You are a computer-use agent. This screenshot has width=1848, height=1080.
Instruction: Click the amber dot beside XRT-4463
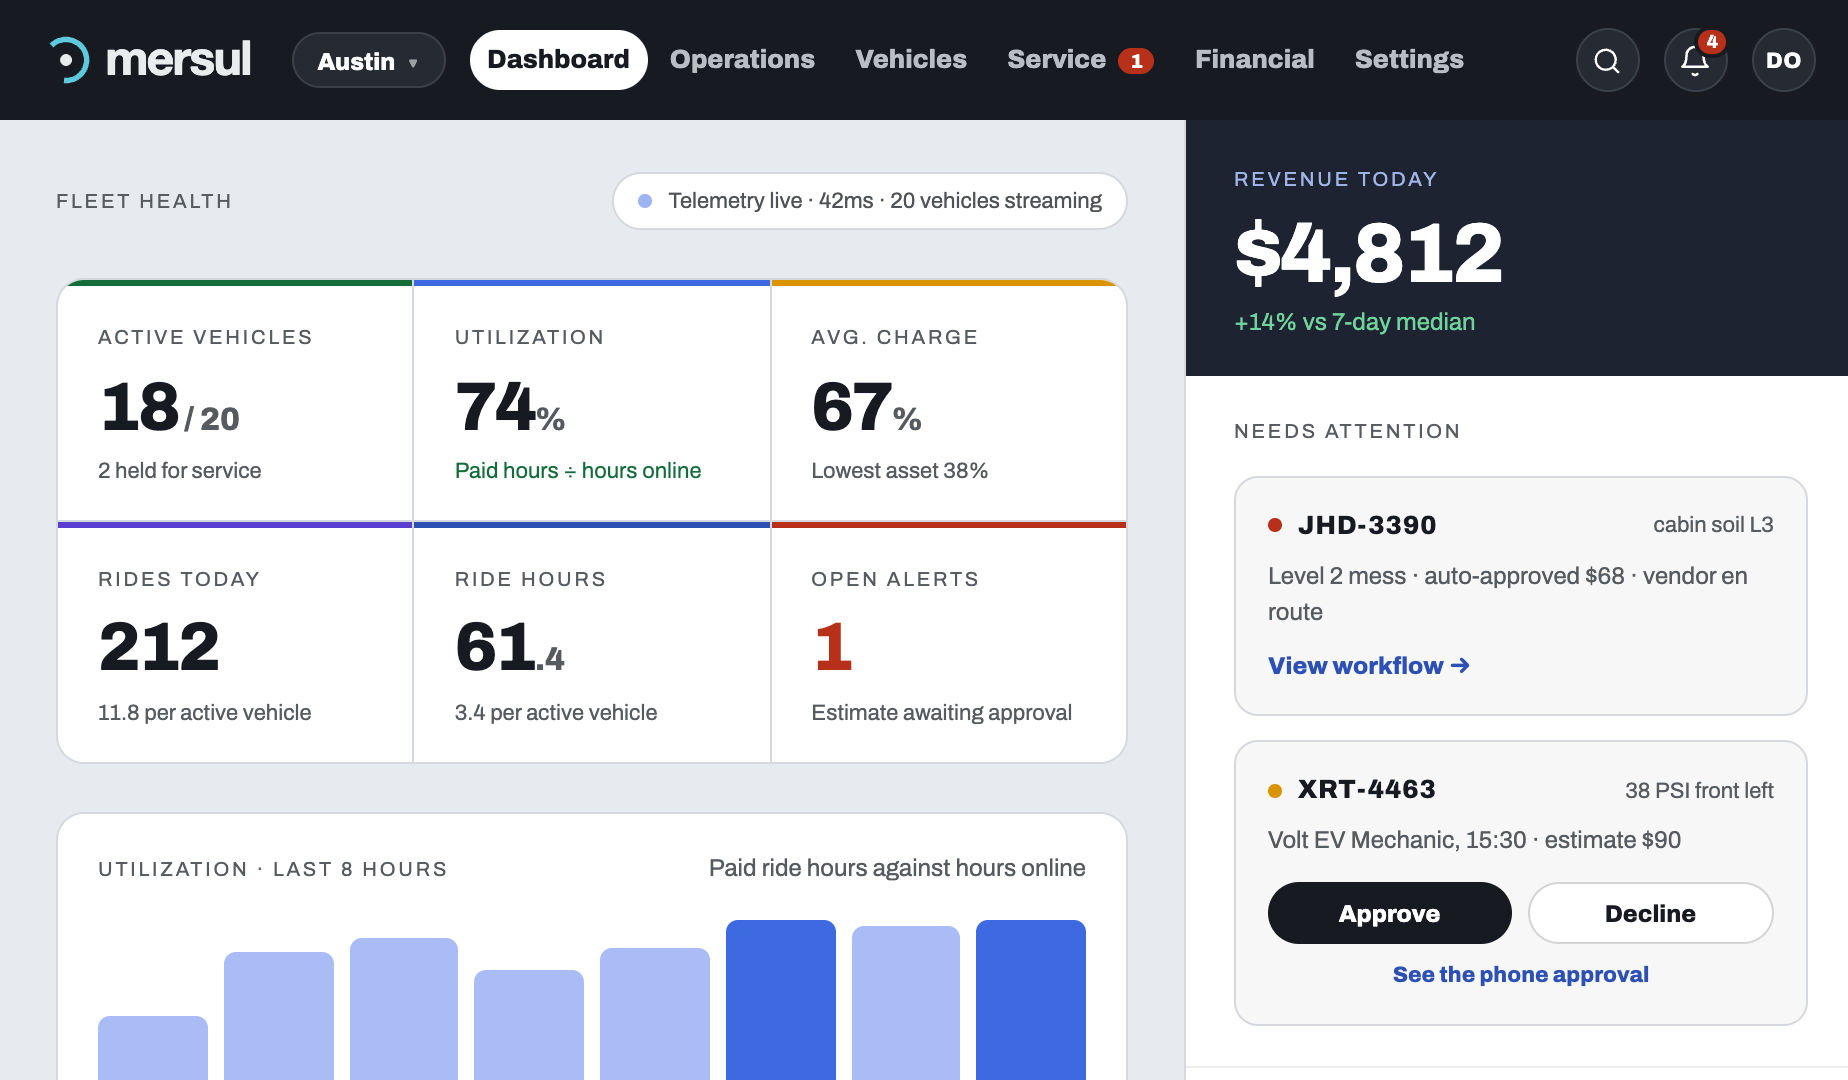tap(1275, 790)
